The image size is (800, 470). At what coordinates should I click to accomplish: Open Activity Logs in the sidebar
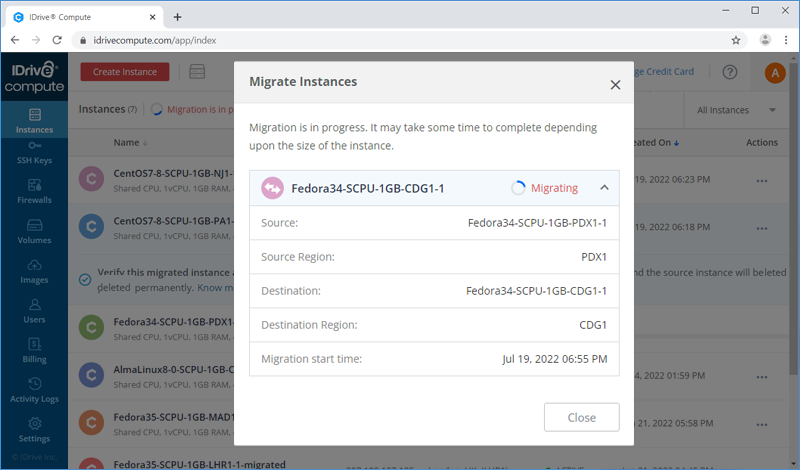click(x=34, y=391)
